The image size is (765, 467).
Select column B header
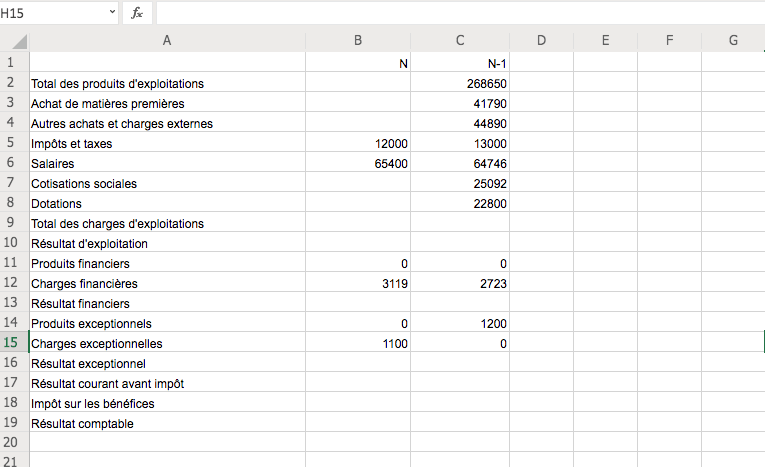click(x=358, y=41)
